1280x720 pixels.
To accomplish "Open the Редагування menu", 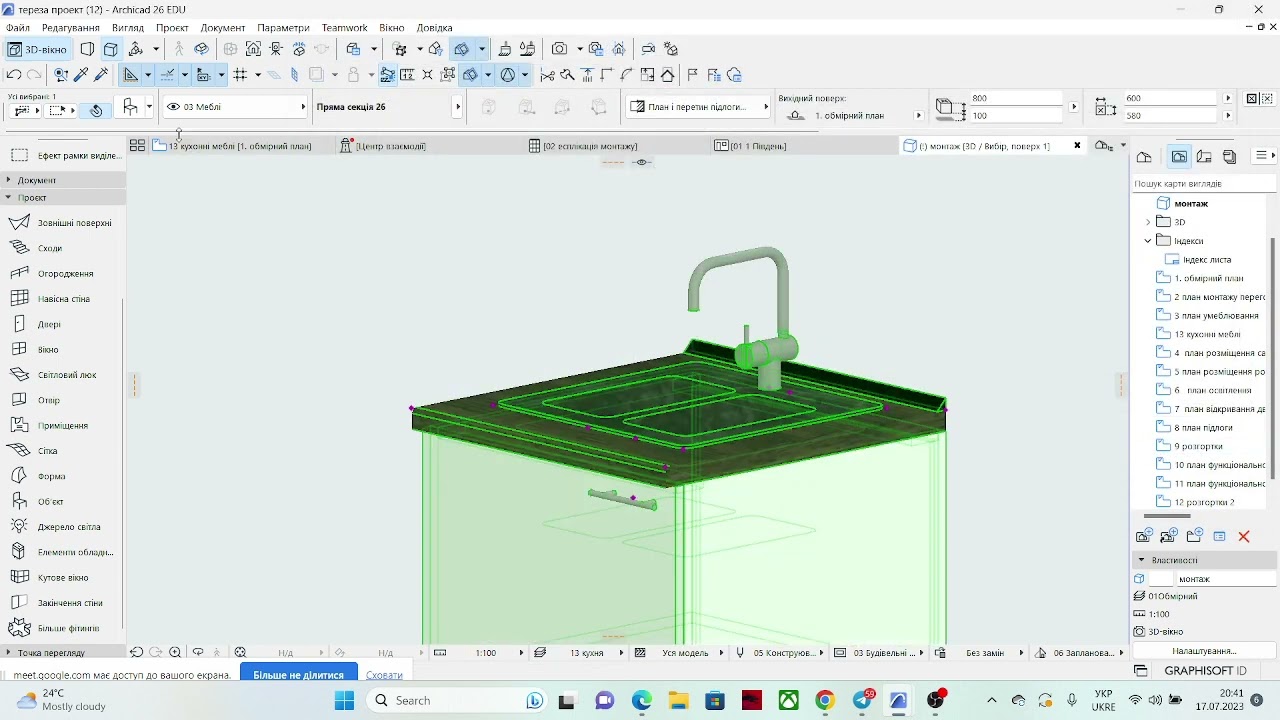I will [x=70, y=28].
